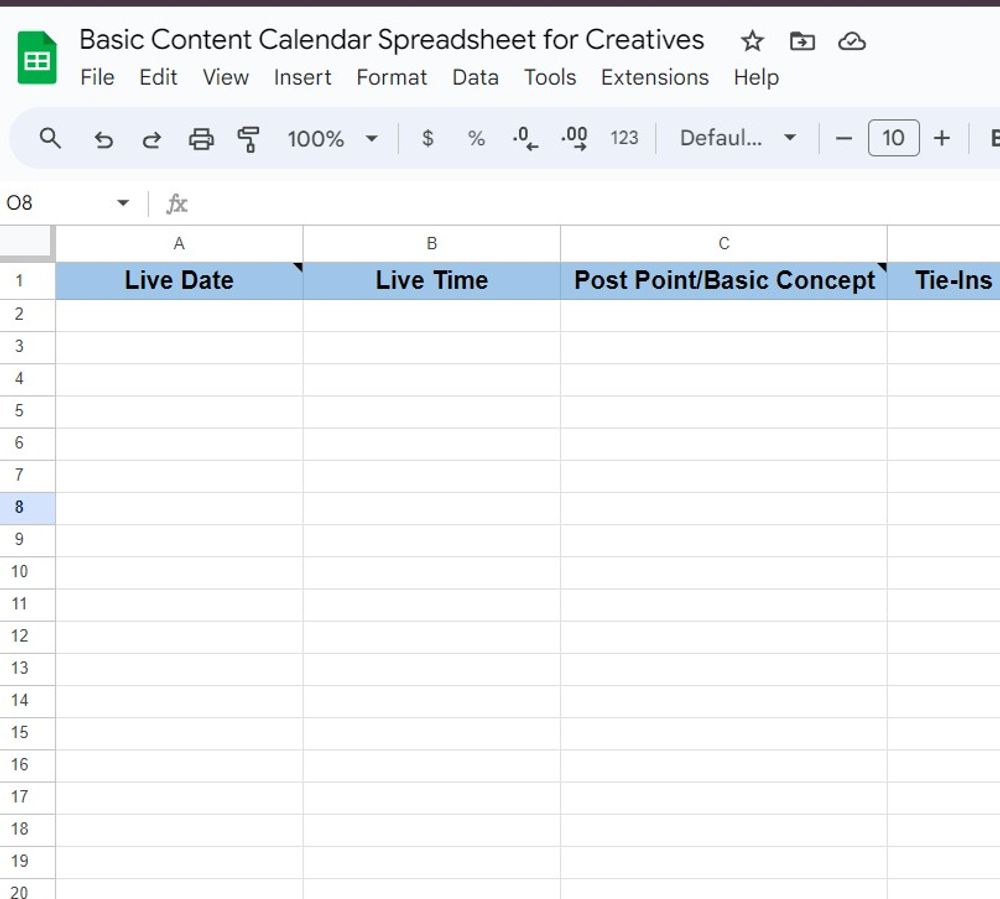Click the Google Sheets home icon
Screen dimensions: 1000x899
pos(37,59)
